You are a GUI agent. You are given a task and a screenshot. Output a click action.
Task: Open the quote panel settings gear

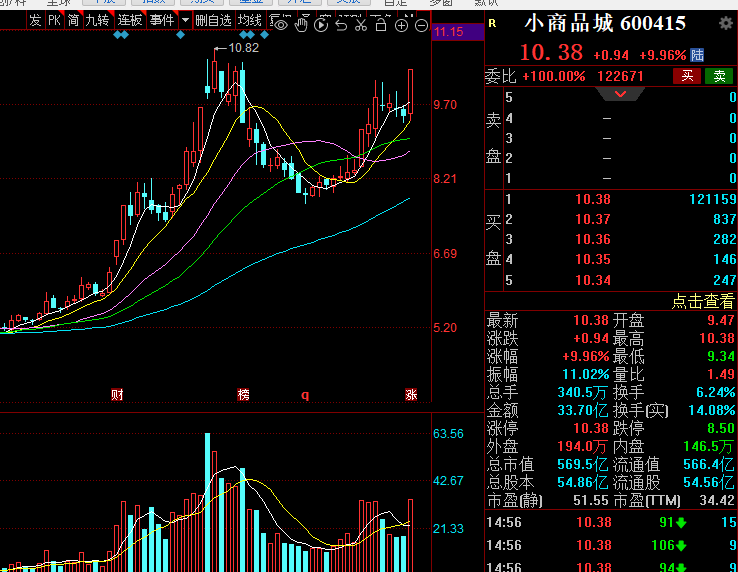tap(726, 23)
